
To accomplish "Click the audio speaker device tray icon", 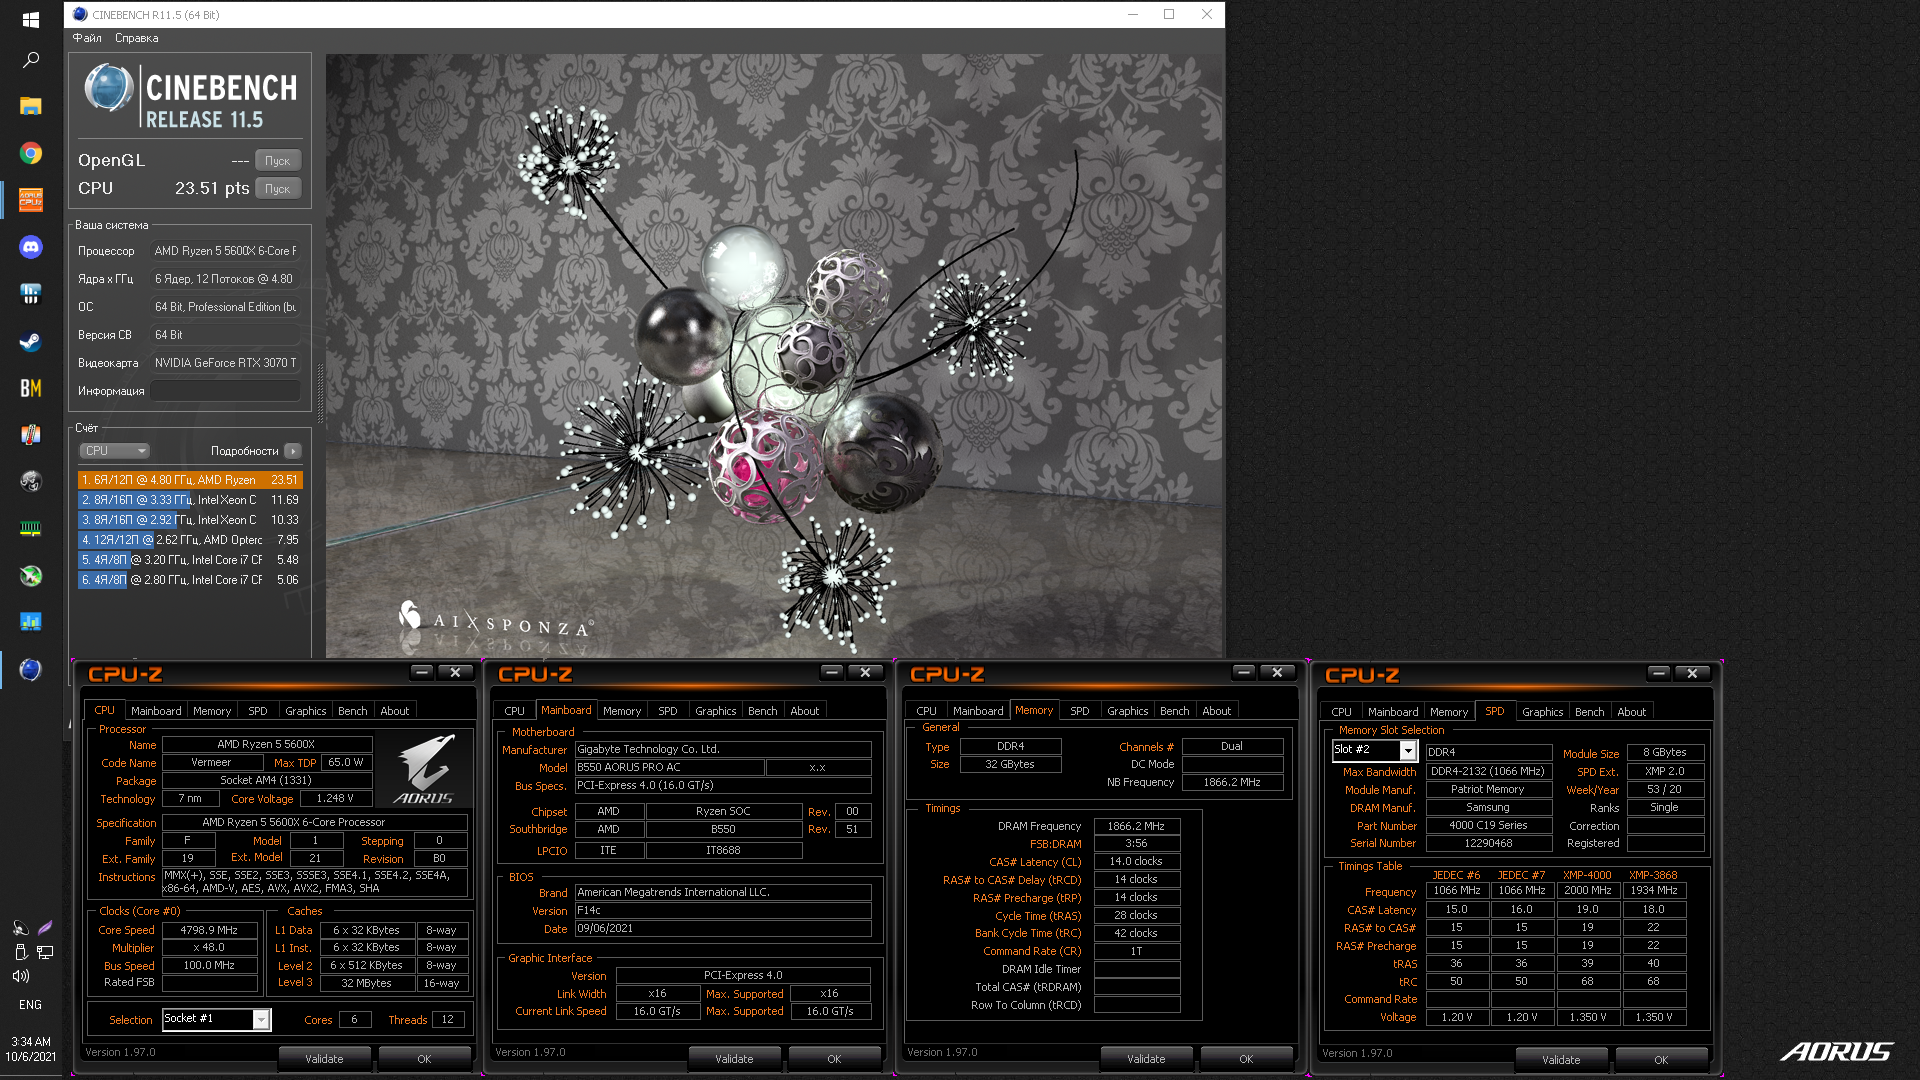I will 20,928.
